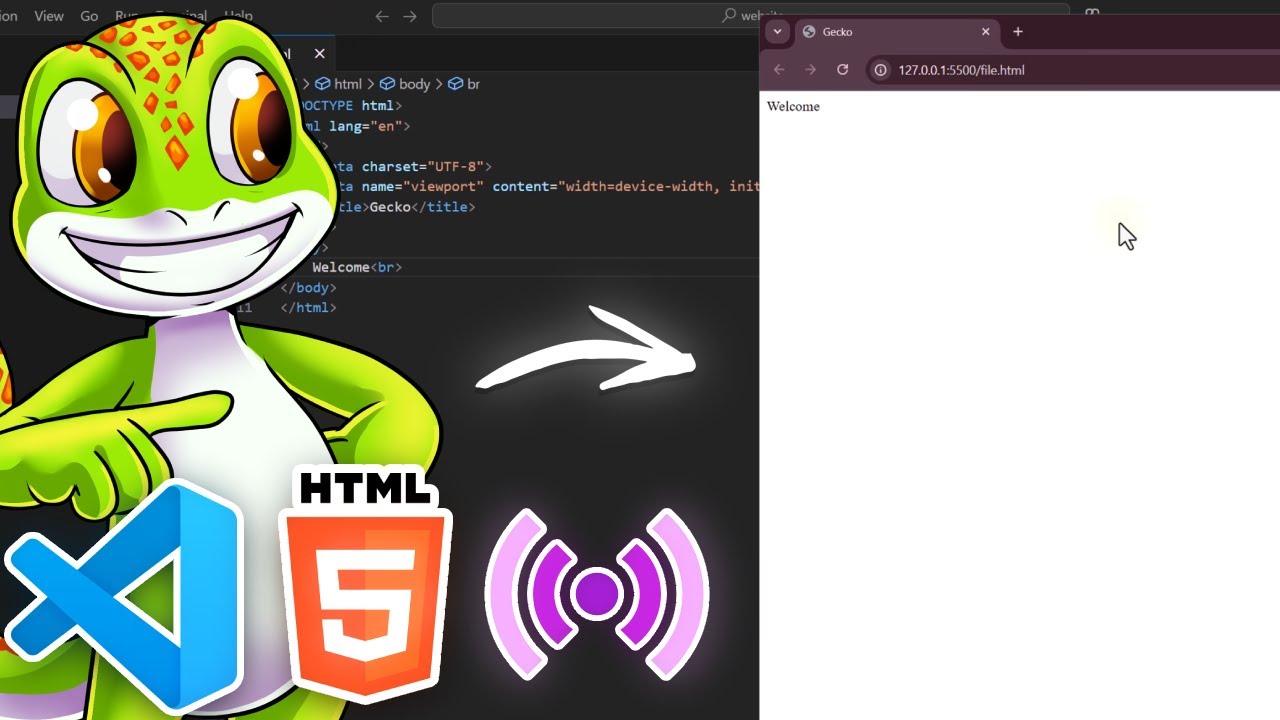The height and width of the screenshot is (720, 1280).
Task: Click the VS Code command search box
Action: [x=751, y=16]
